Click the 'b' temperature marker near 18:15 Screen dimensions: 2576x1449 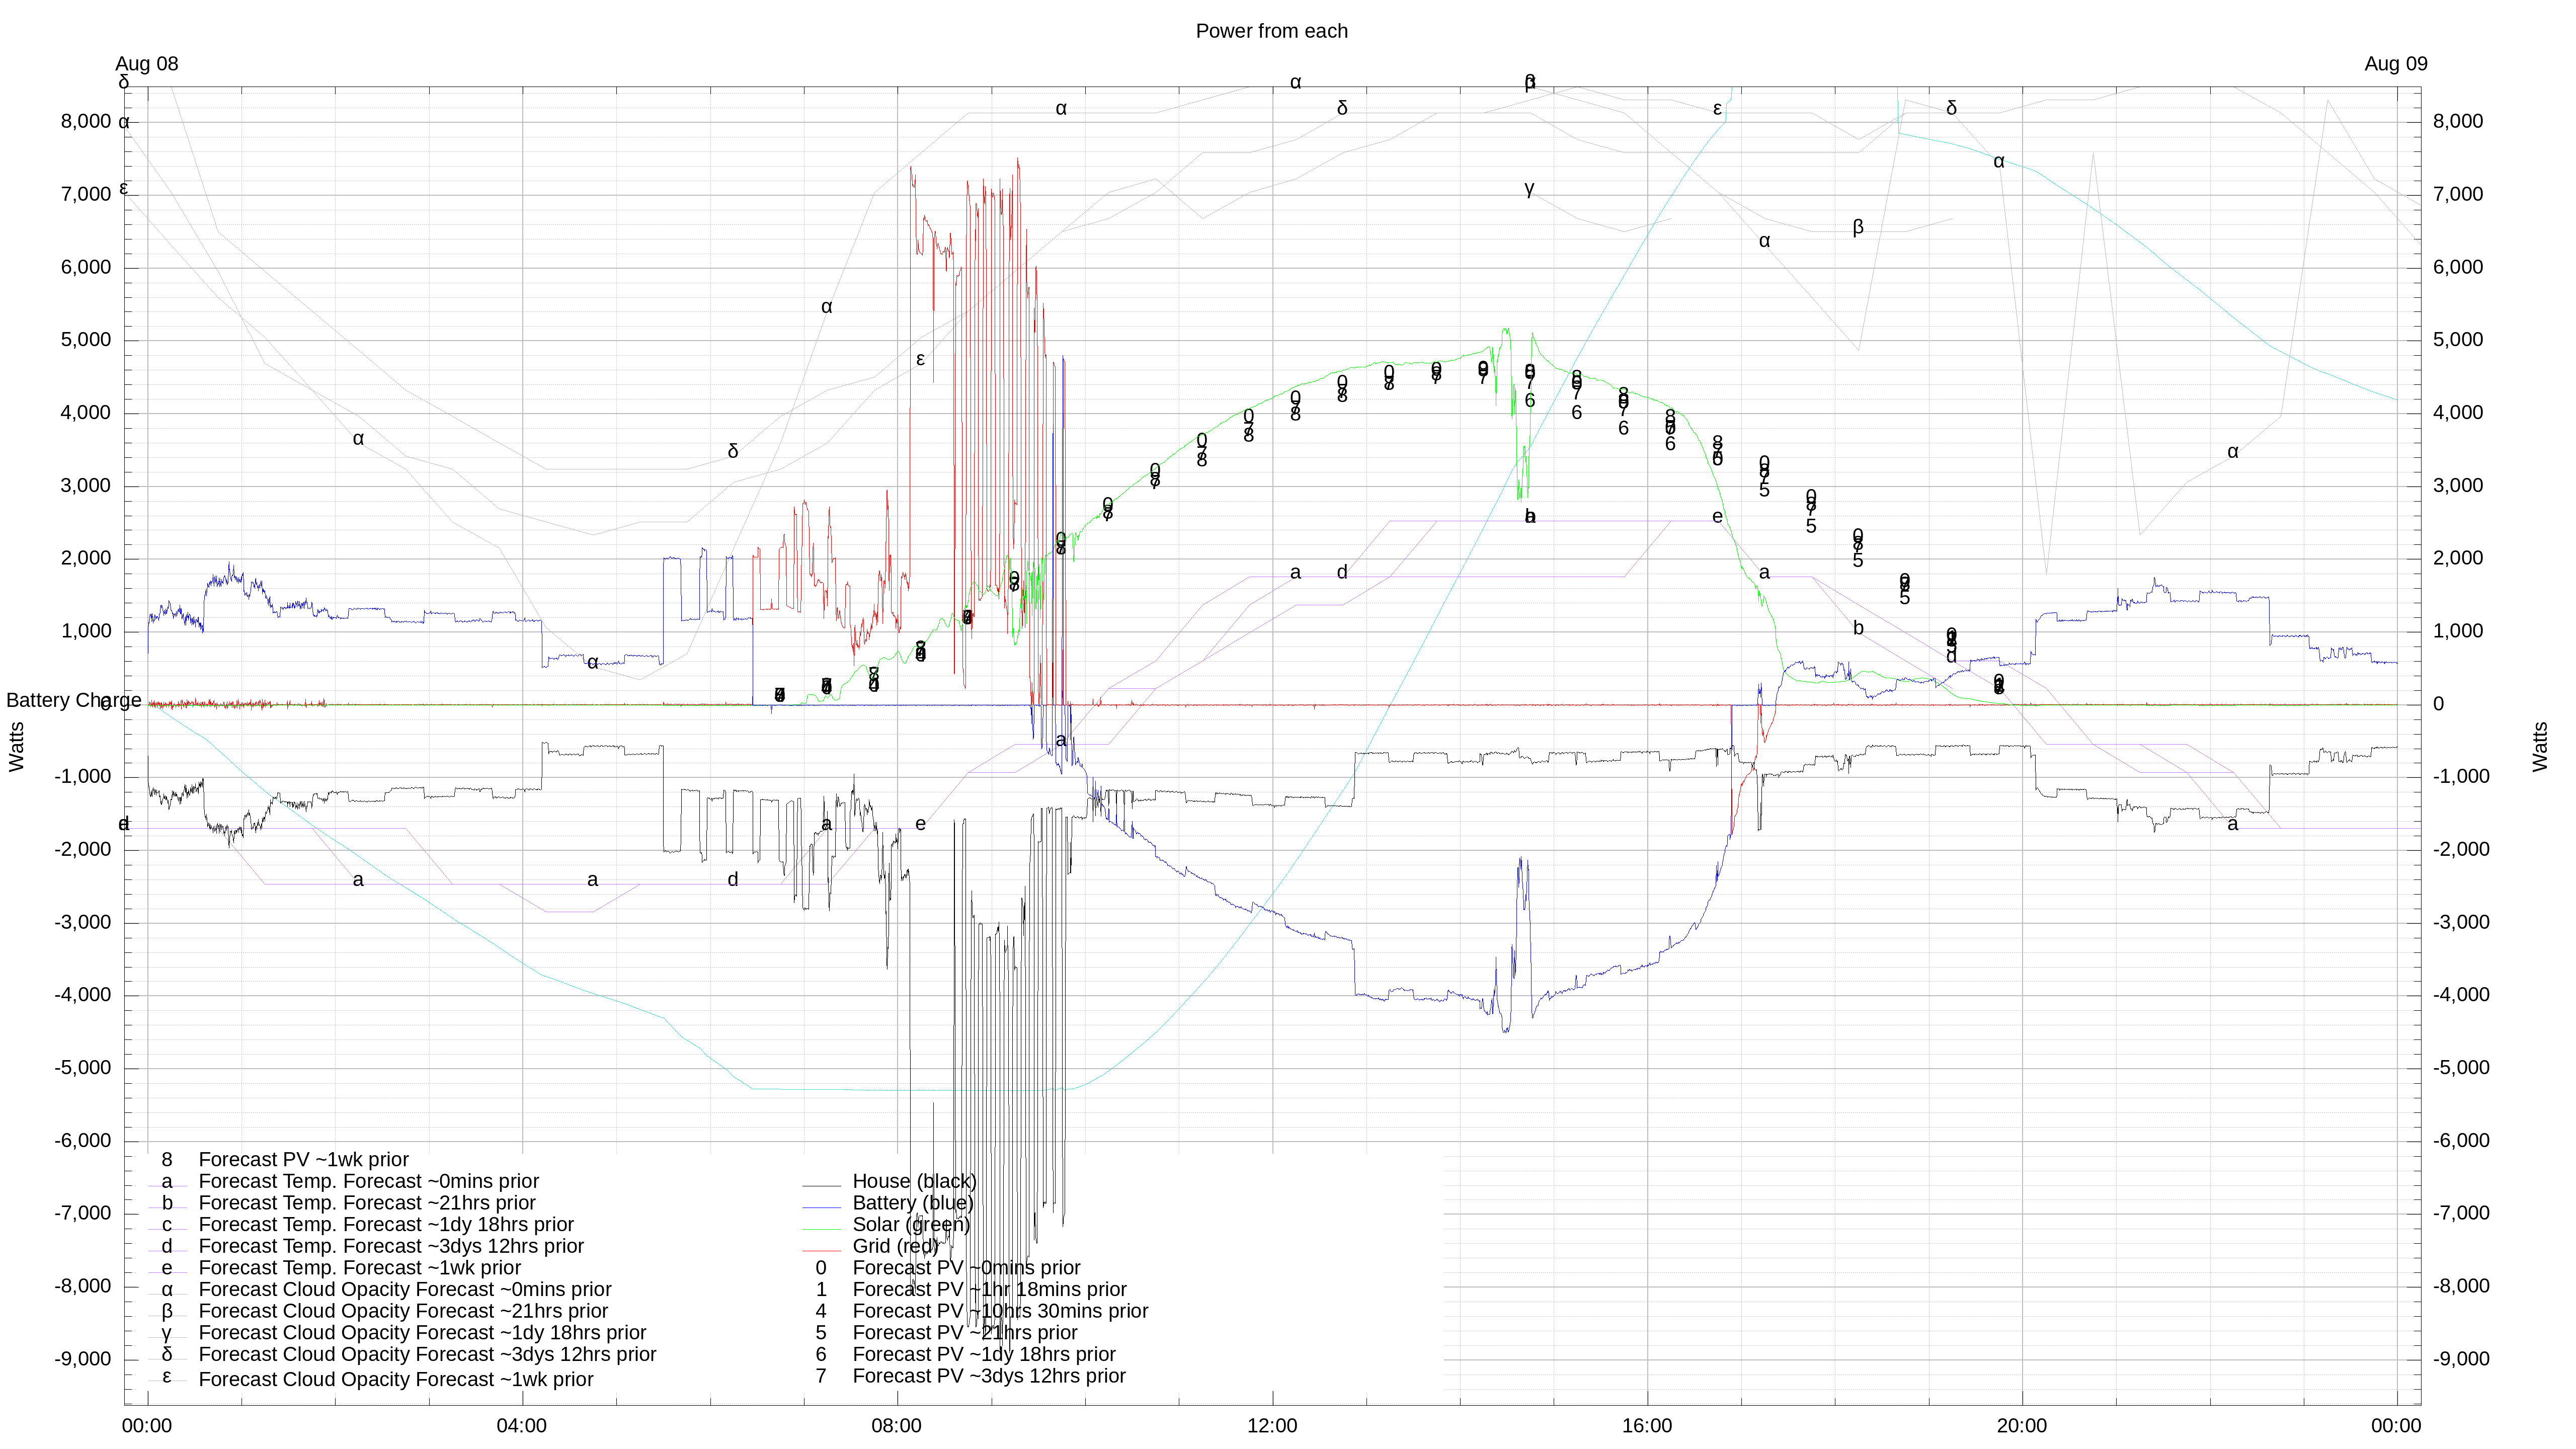(x=1858, y=628)
